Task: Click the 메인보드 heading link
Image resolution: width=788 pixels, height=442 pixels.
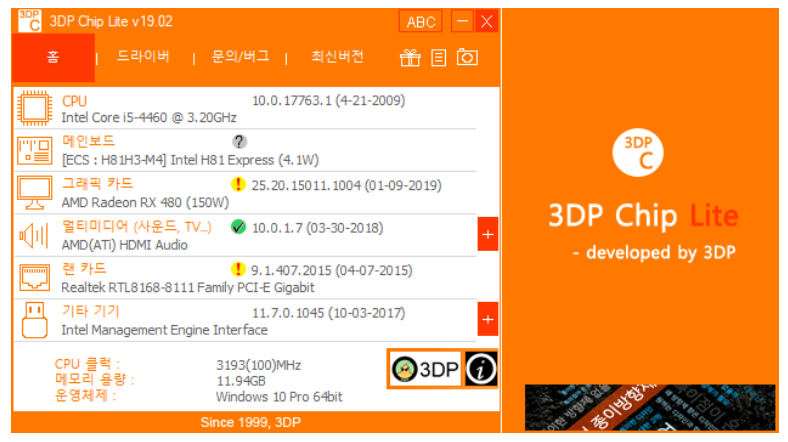Action: (88, 141)
